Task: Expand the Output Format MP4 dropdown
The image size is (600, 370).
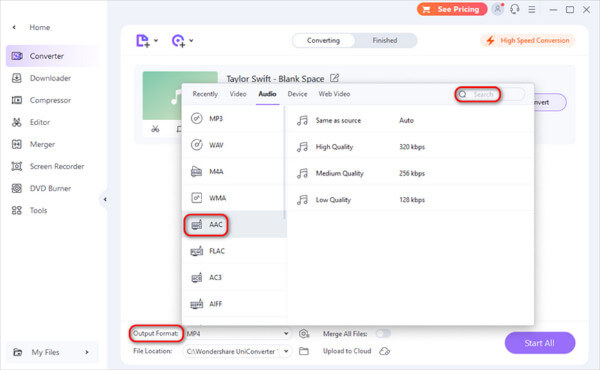Action: point(237,334)
